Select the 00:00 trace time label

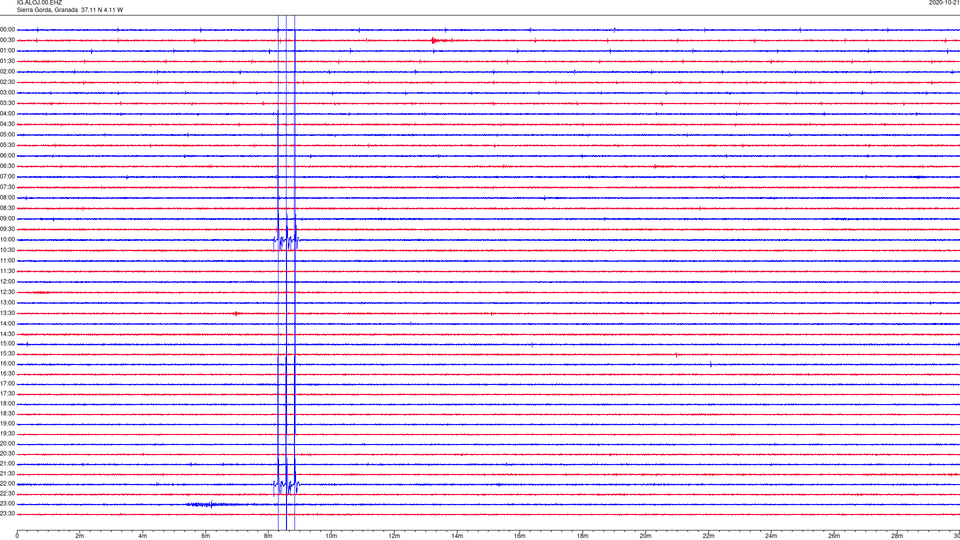point(8,29)
